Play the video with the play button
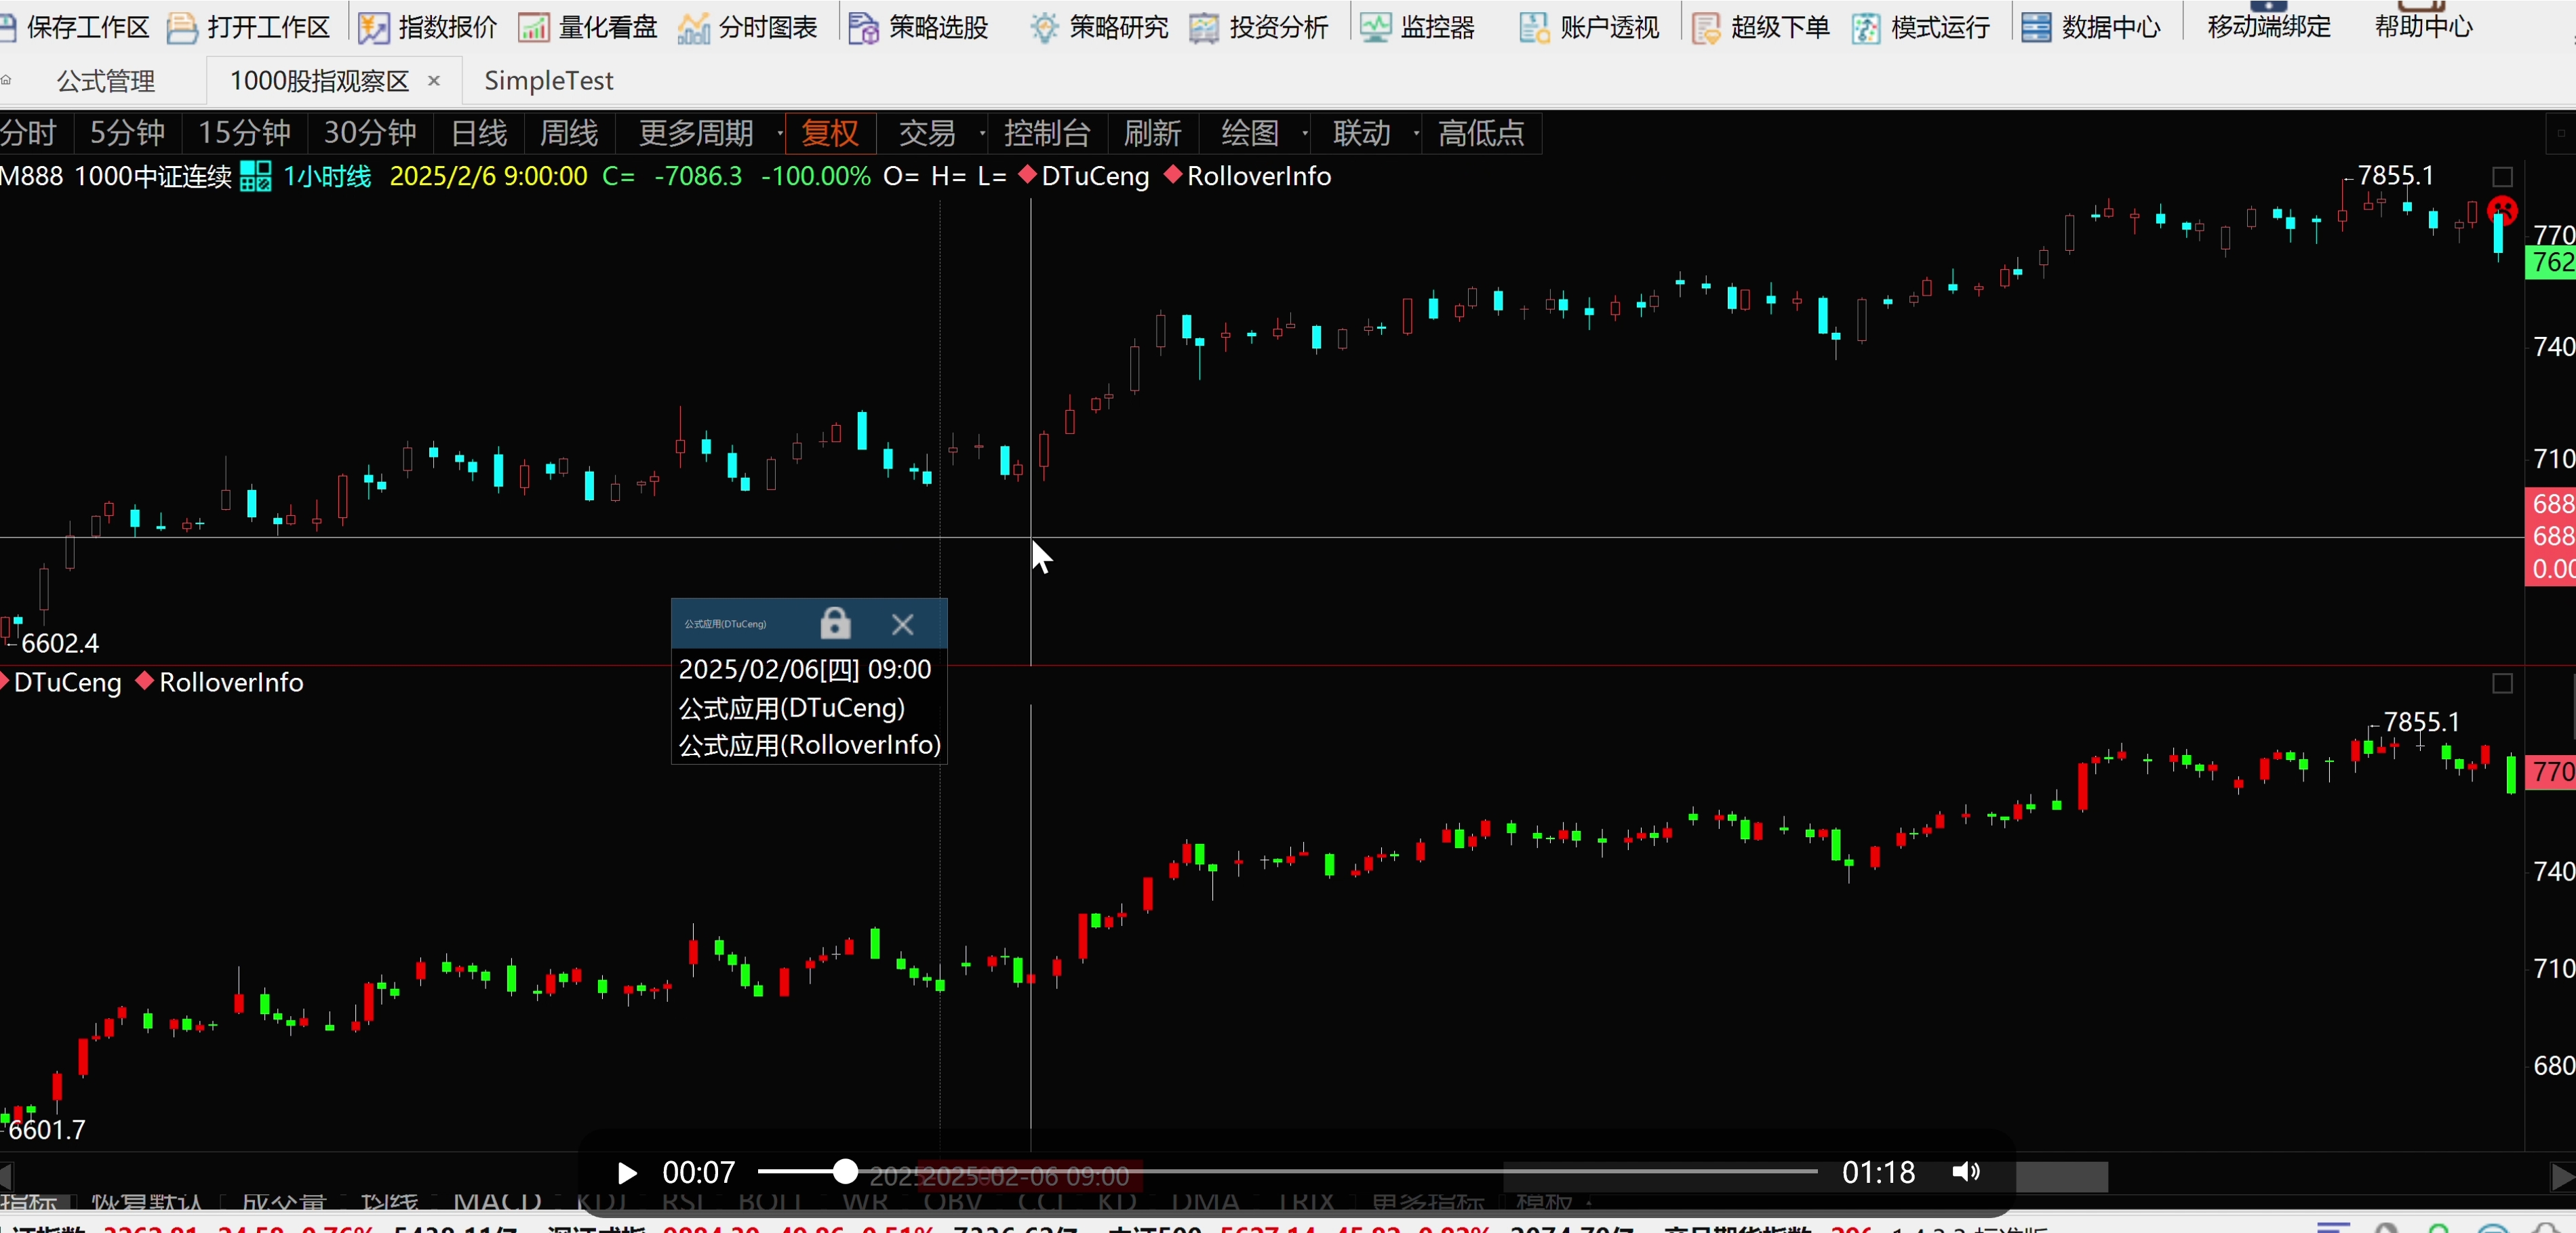The width and height of the screenshot is (2576, 1233). click(x=627, y=1173)
